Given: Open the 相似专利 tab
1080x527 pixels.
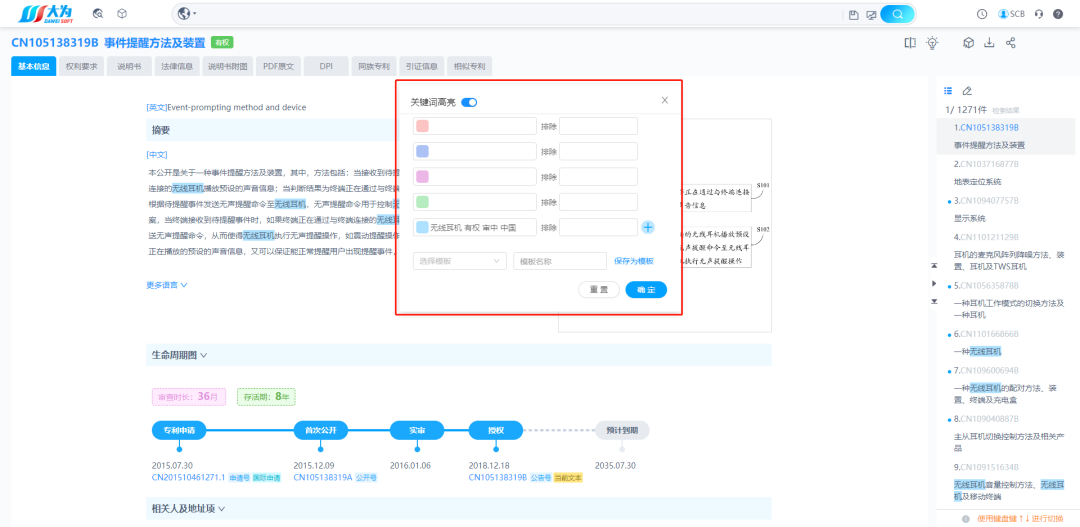Looking at the screenshot, I should point(470,67).
